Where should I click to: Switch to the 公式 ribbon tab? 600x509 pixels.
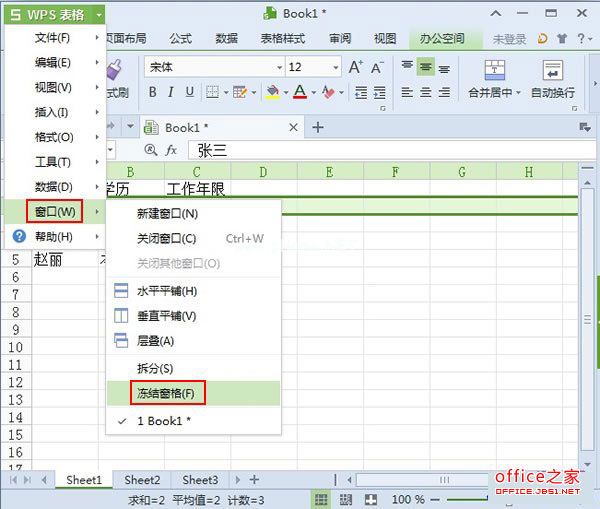click(x=181, y=38)
